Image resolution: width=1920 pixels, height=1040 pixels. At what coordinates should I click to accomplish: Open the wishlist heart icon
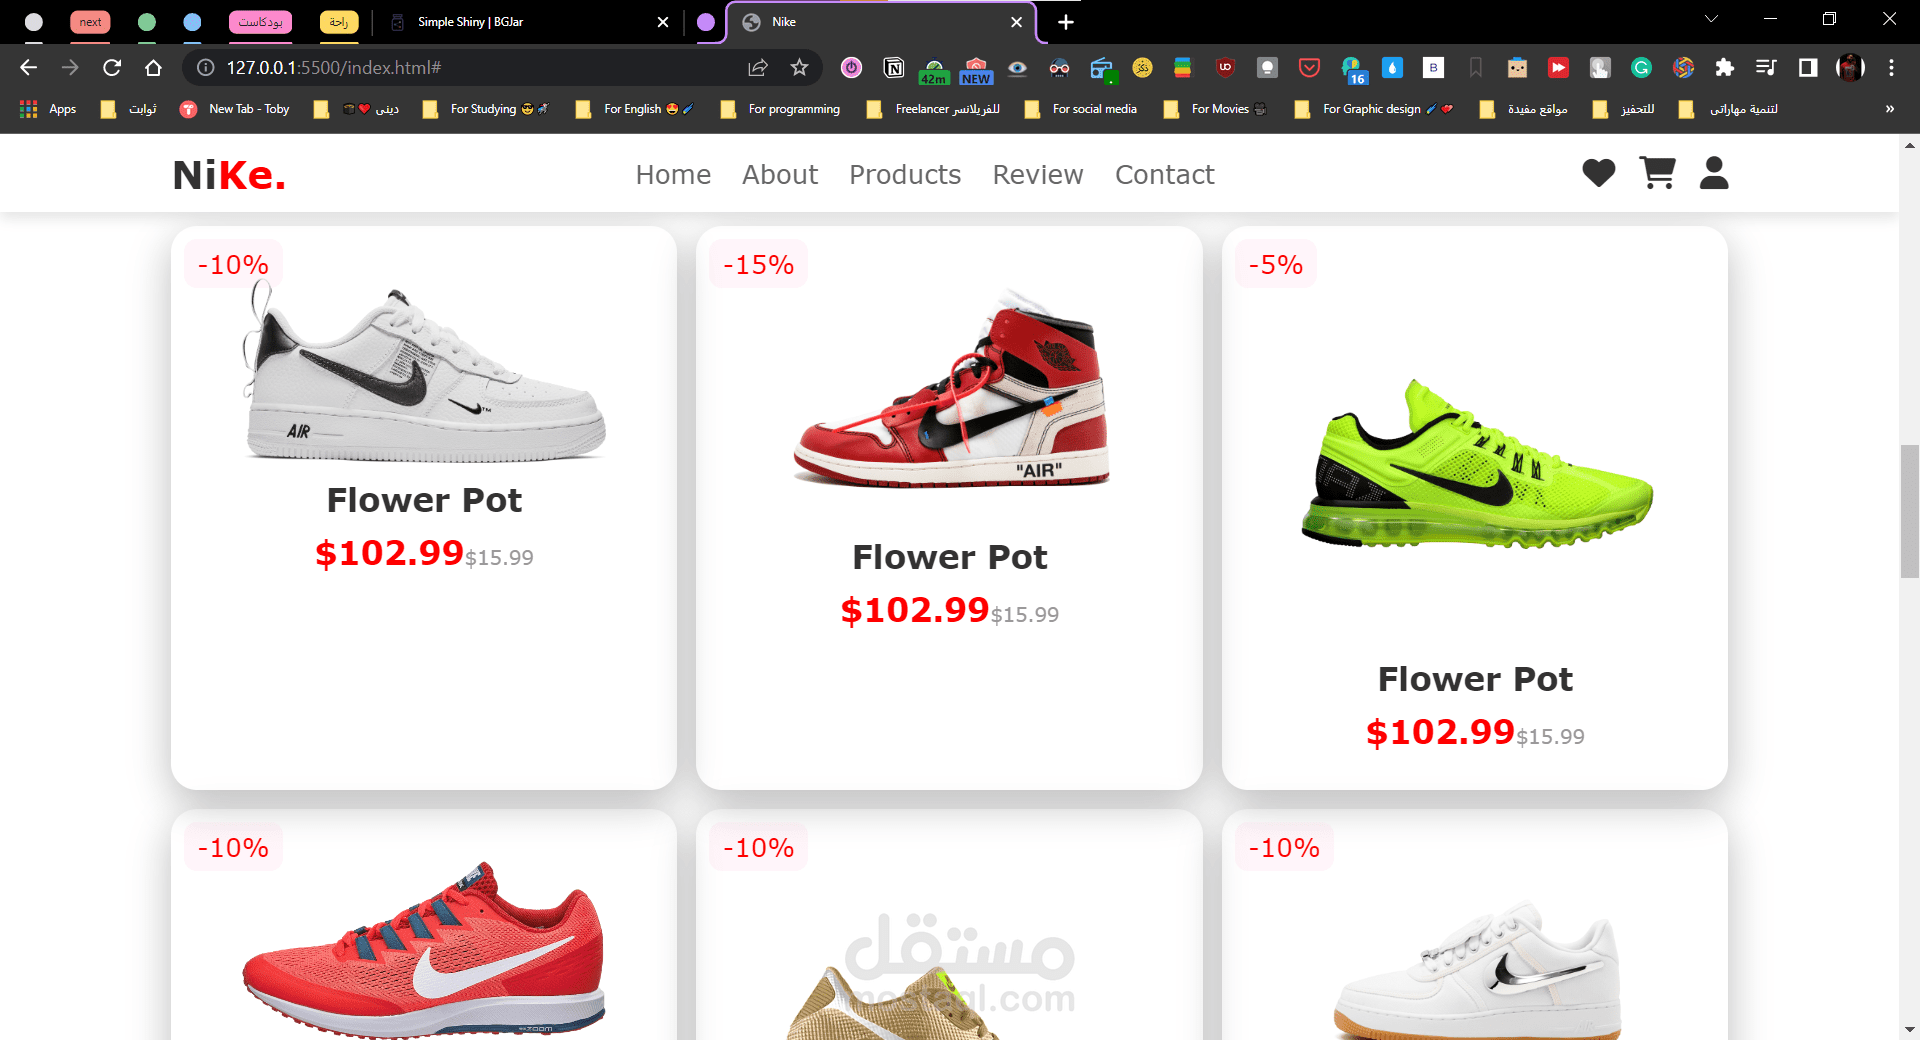coord(1598,173)
